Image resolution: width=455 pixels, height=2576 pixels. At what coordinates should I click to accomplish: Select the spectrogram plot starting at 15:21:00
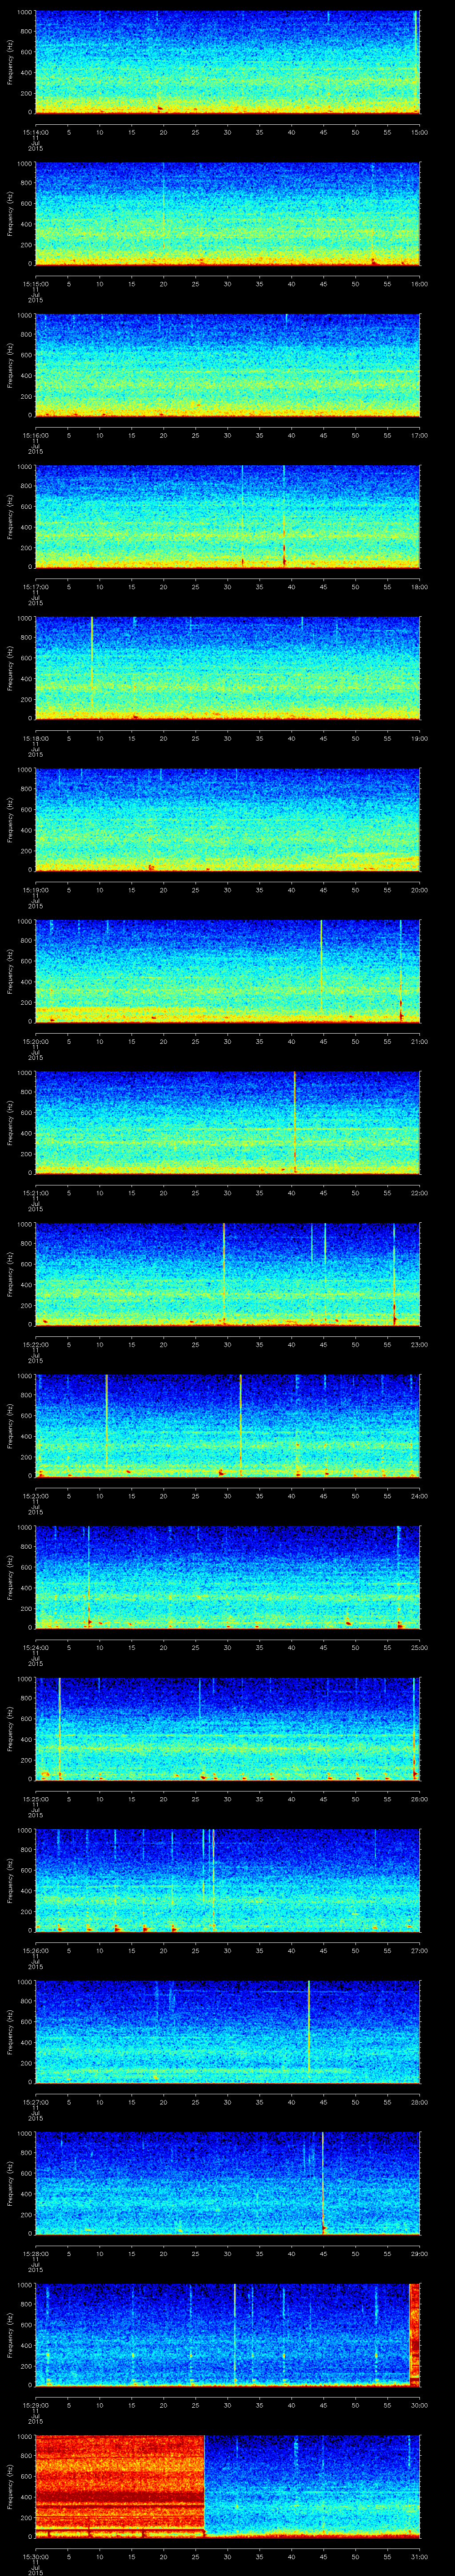point(227,1123)
